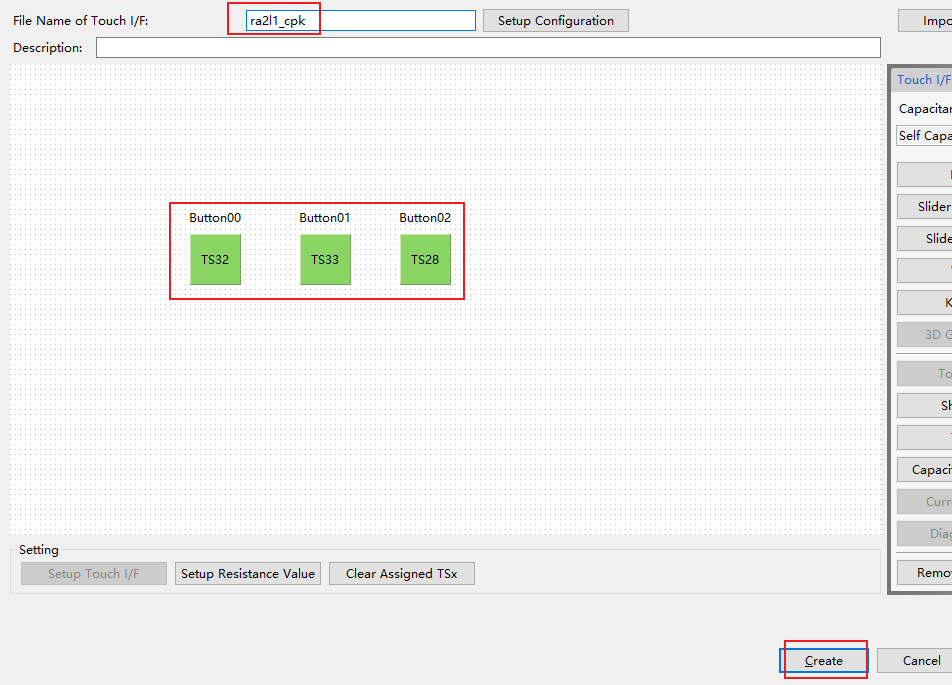952x685 pixels.
Task: Click the greyed Setup Touch I/F button
Action: 94,574
